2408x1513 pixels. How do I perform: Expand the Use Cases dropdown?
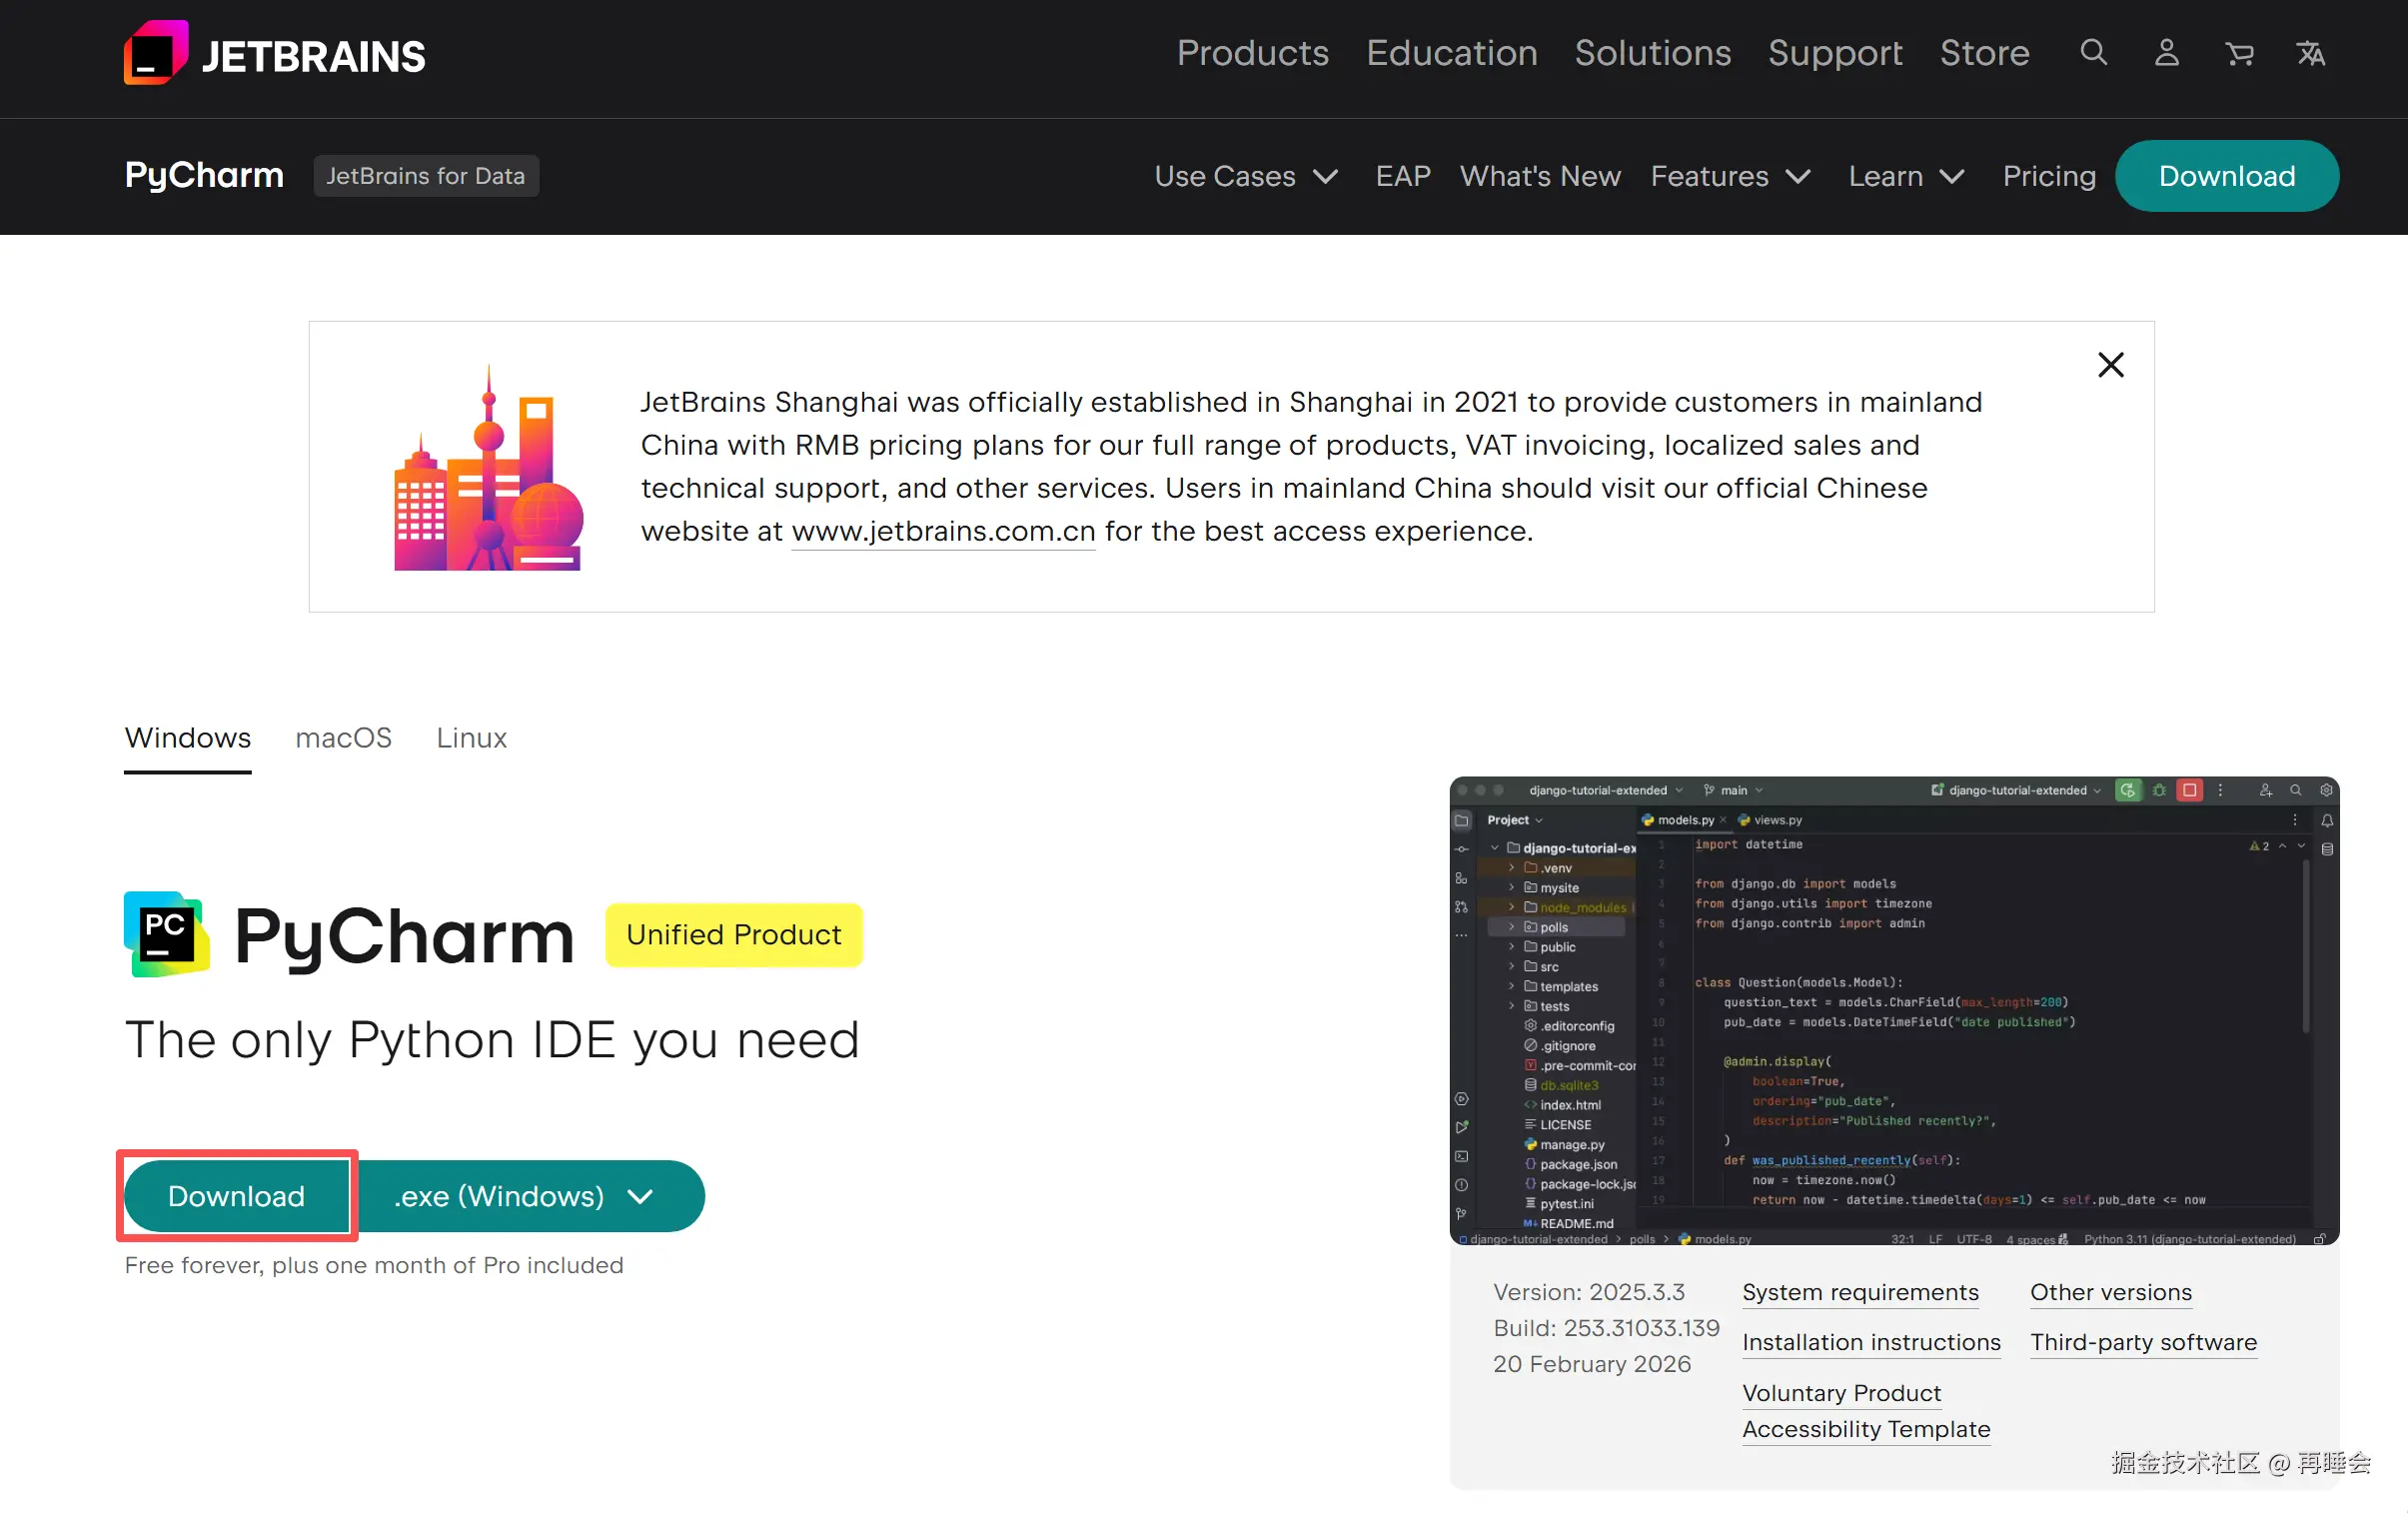(x=1245, y=176)
